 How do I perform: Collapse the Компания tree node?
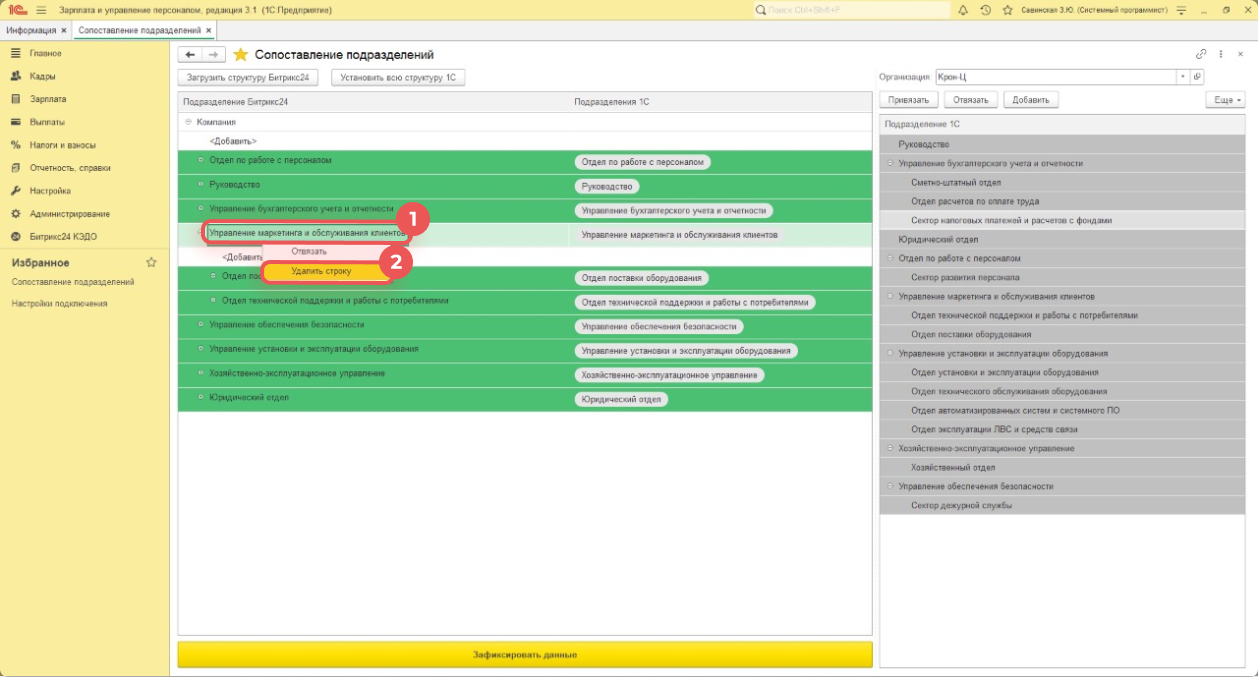(x=188, y=121)
